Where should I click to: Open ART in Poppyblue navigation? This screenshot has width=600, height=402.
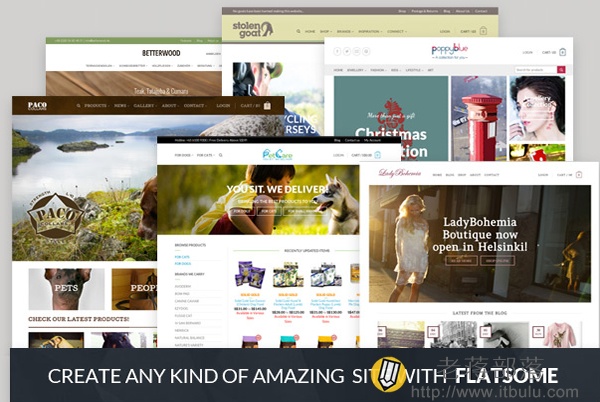click(x=430, y=70)
